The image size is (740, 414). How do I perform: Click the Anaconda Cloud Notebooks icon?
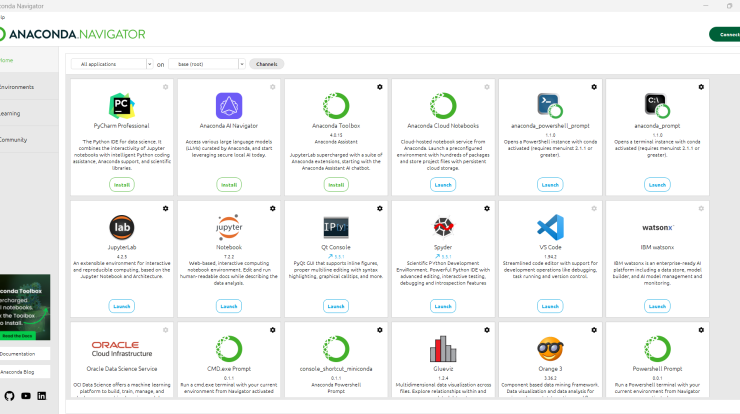[x=443, y=105]
